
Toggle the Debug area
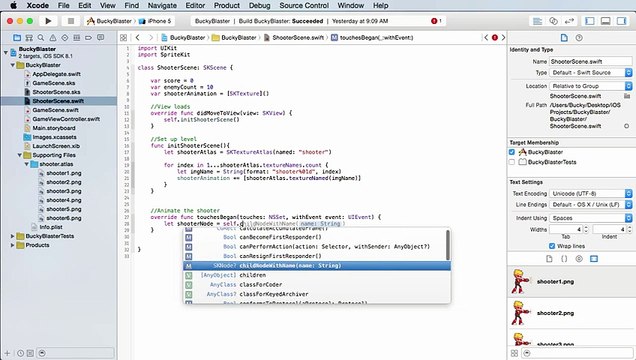tap(606, 21)
